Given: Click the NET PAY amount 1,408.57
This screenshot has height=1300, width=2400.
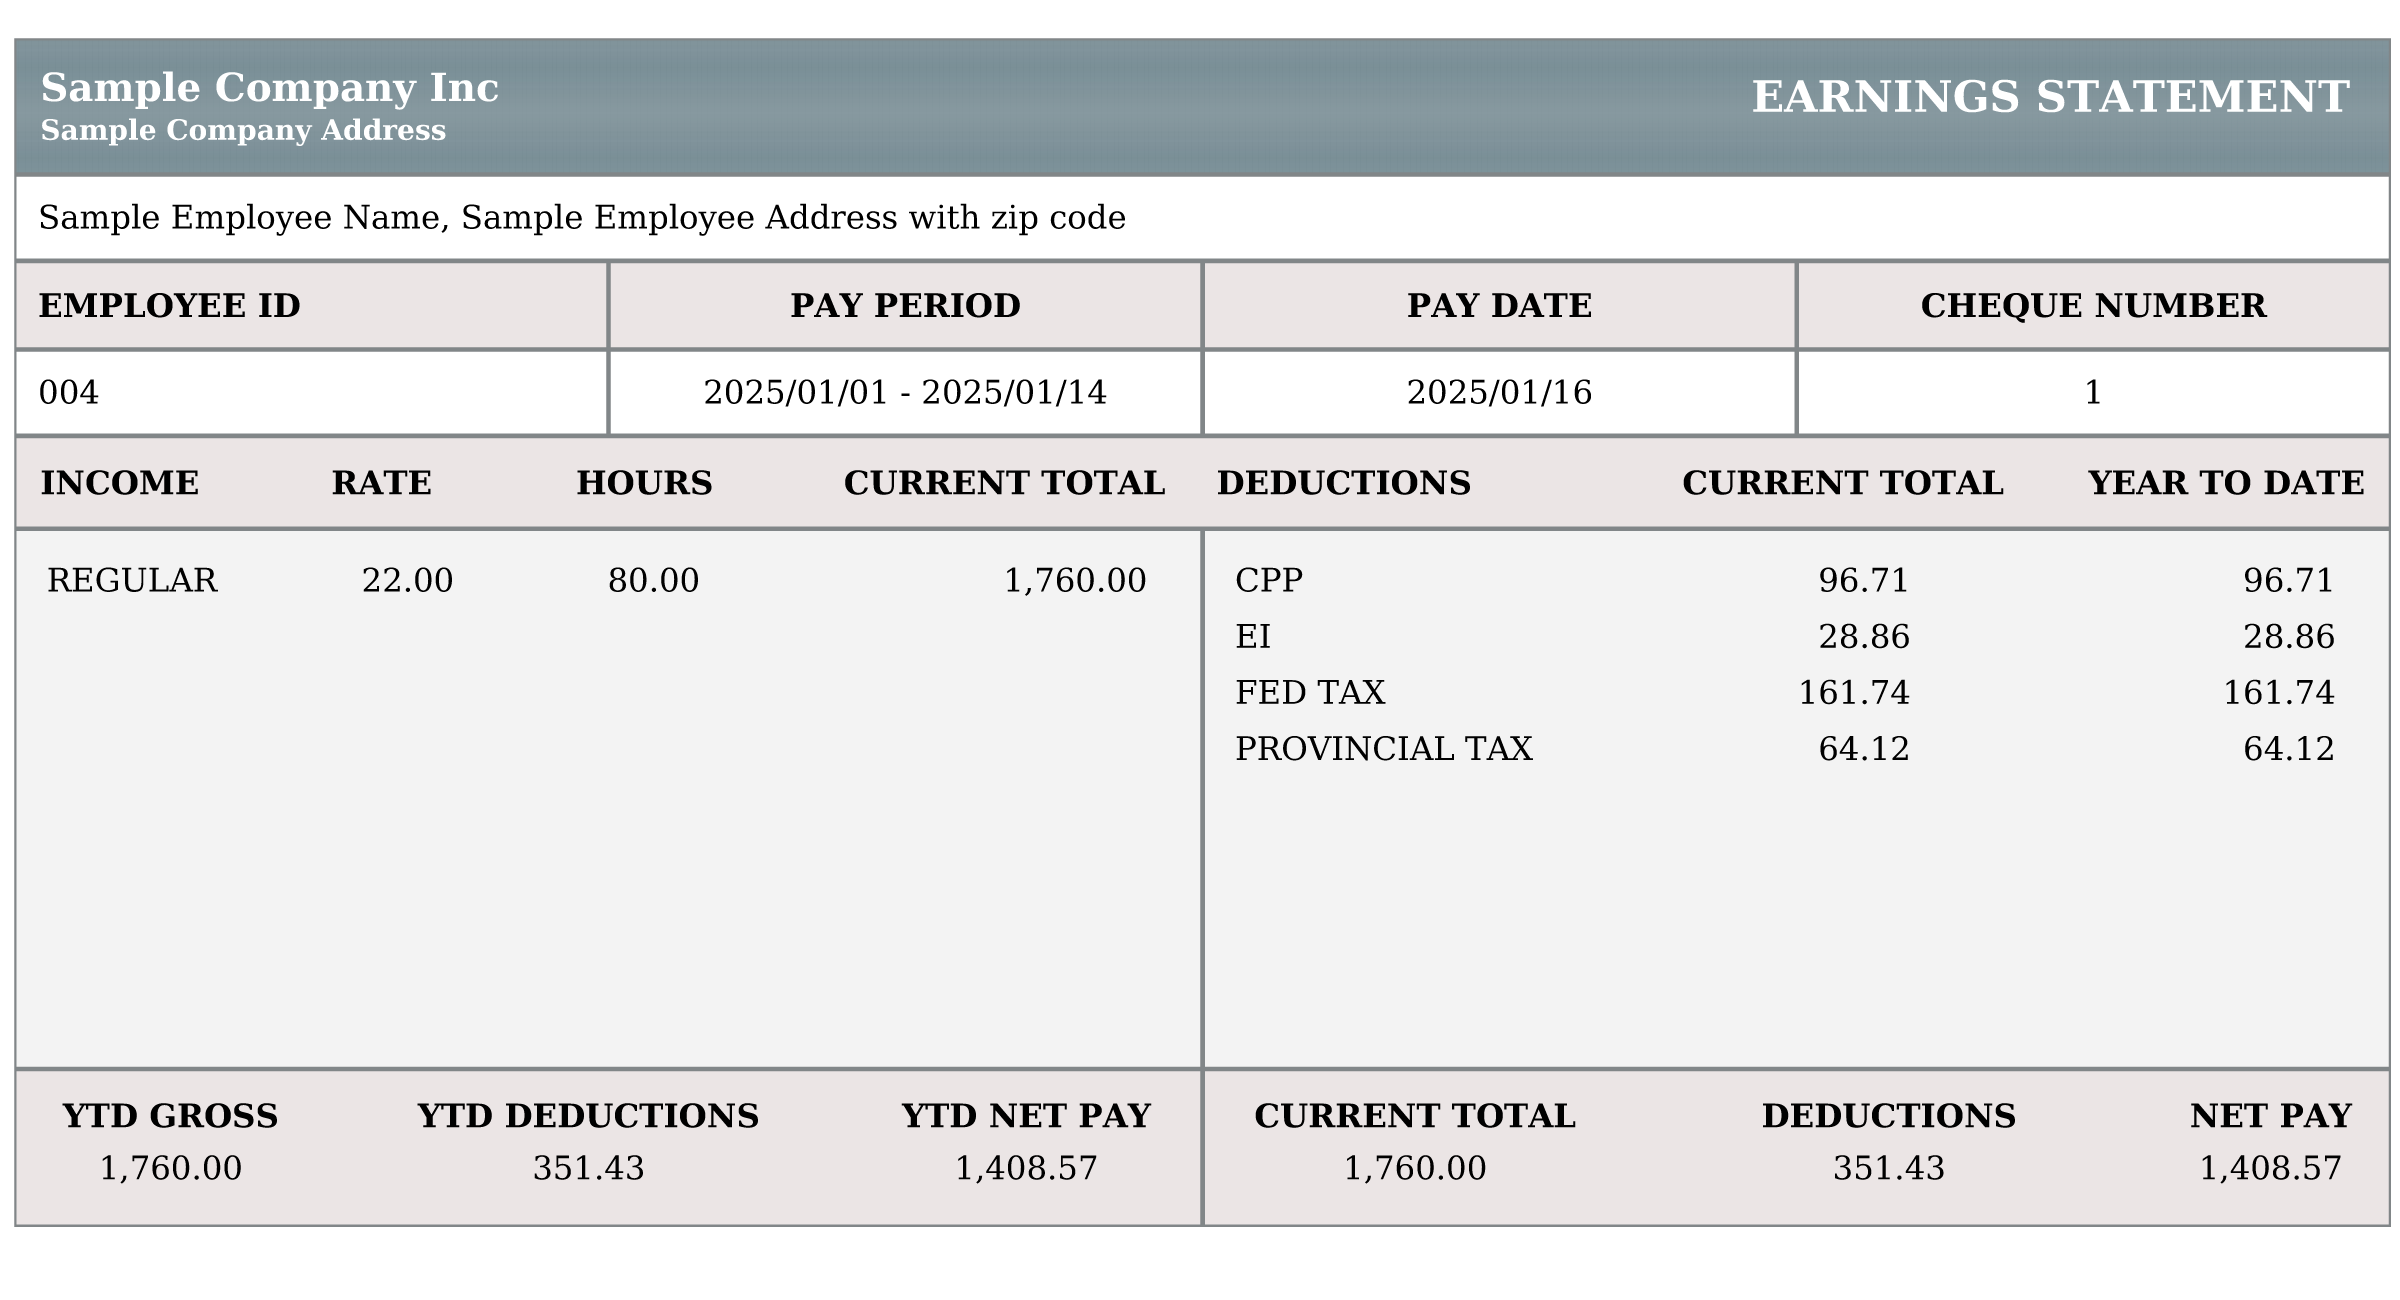Looking at the screenshot, I should click(x=2270, y=1169).
